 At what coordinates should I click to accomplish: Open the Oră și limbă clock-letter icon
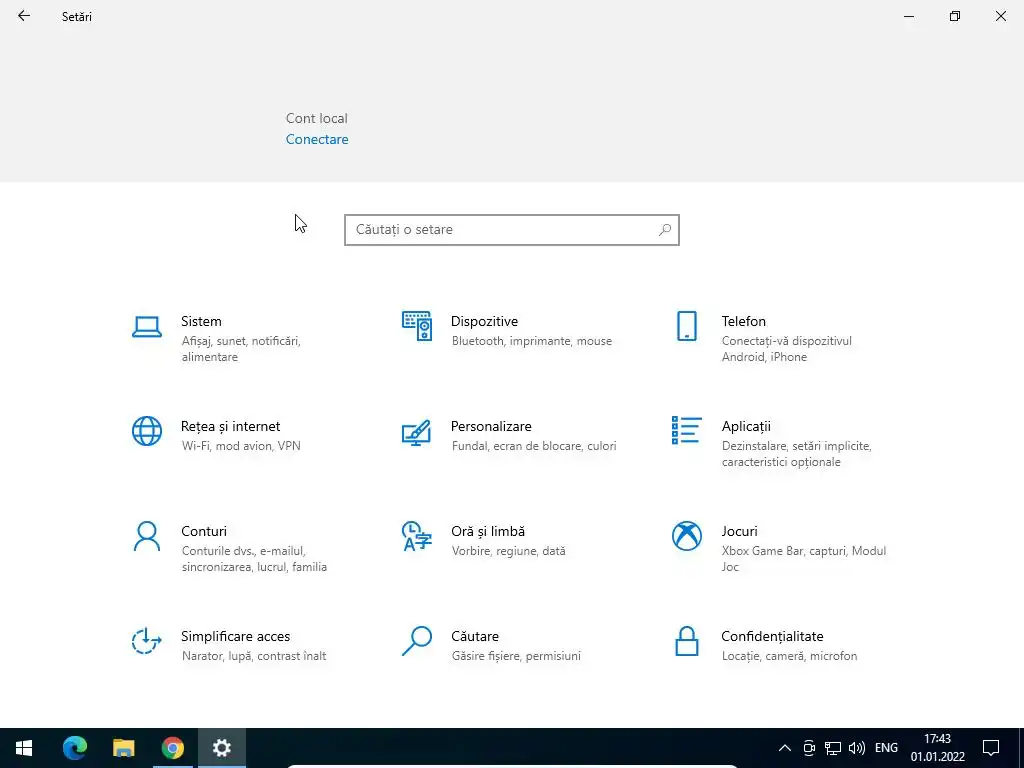pos(417,536)
